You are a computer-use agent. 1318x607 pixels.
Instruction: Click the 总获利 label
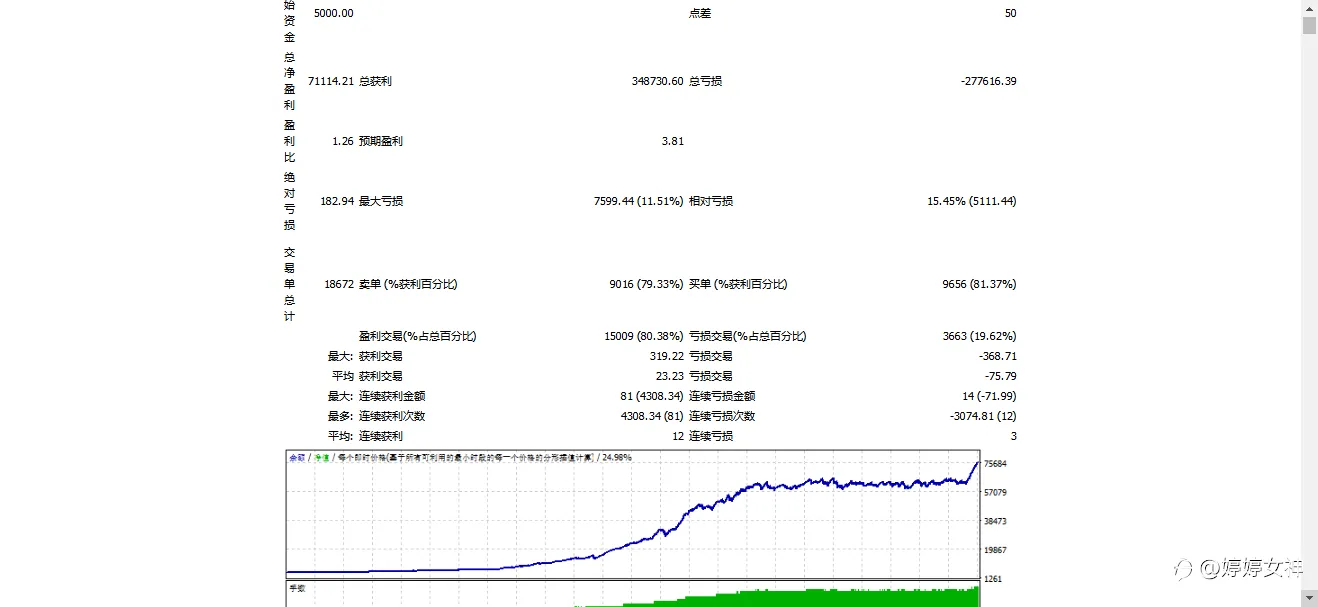(375, 81)
